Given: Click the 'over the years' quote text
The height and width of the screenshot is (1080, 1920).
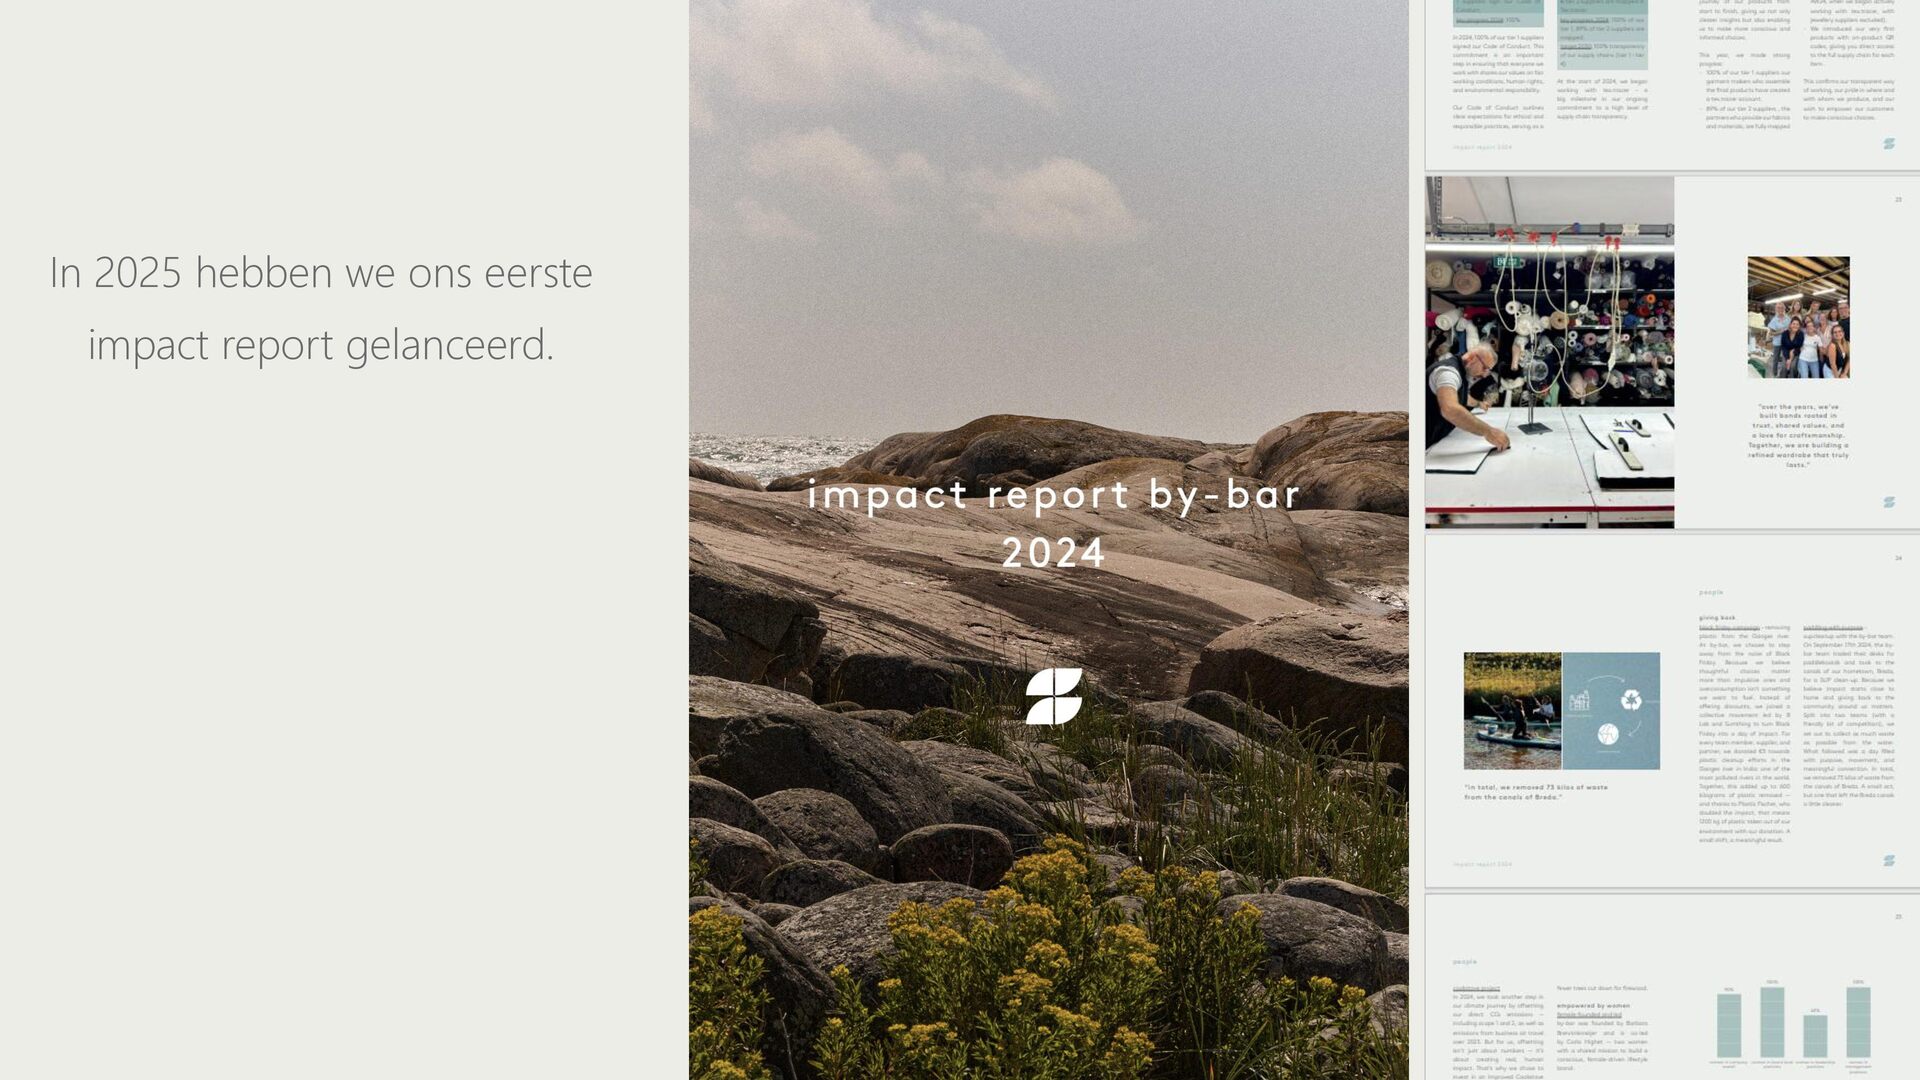Looking at the screenshot, I should (x=1798, y=436).
